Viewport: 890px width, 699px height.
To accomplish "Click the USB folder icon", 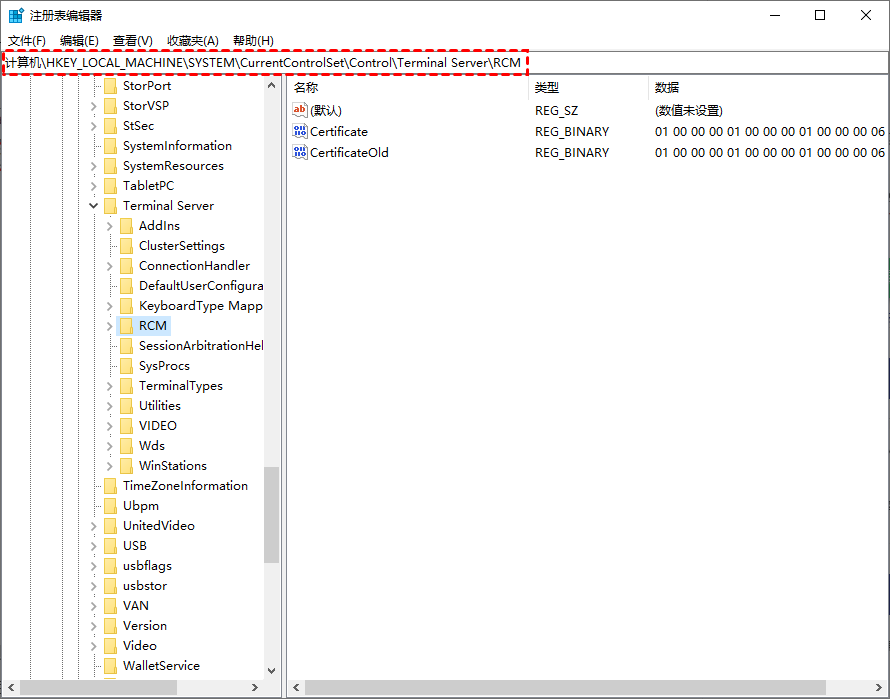I will [111, 546].
